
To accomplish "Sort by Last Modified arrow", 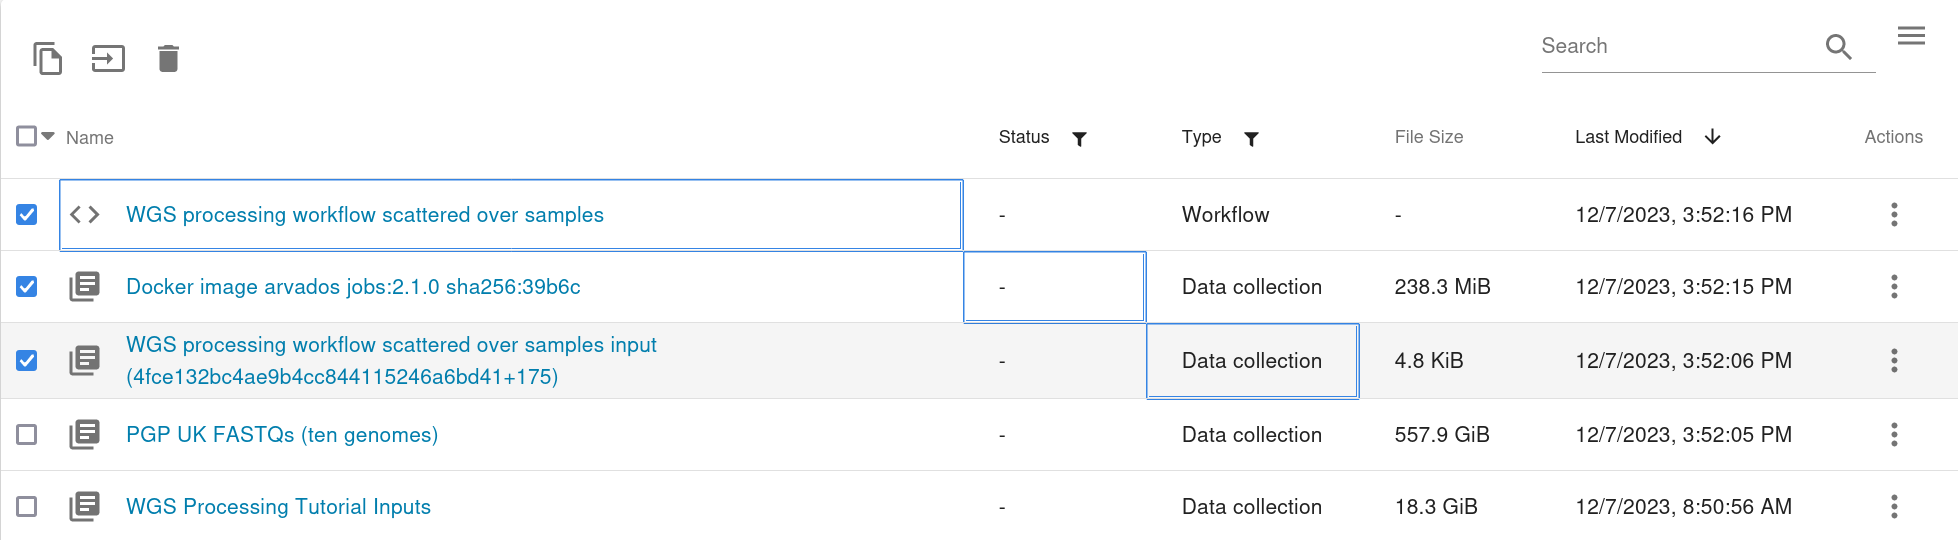I will coord(1712,137).
